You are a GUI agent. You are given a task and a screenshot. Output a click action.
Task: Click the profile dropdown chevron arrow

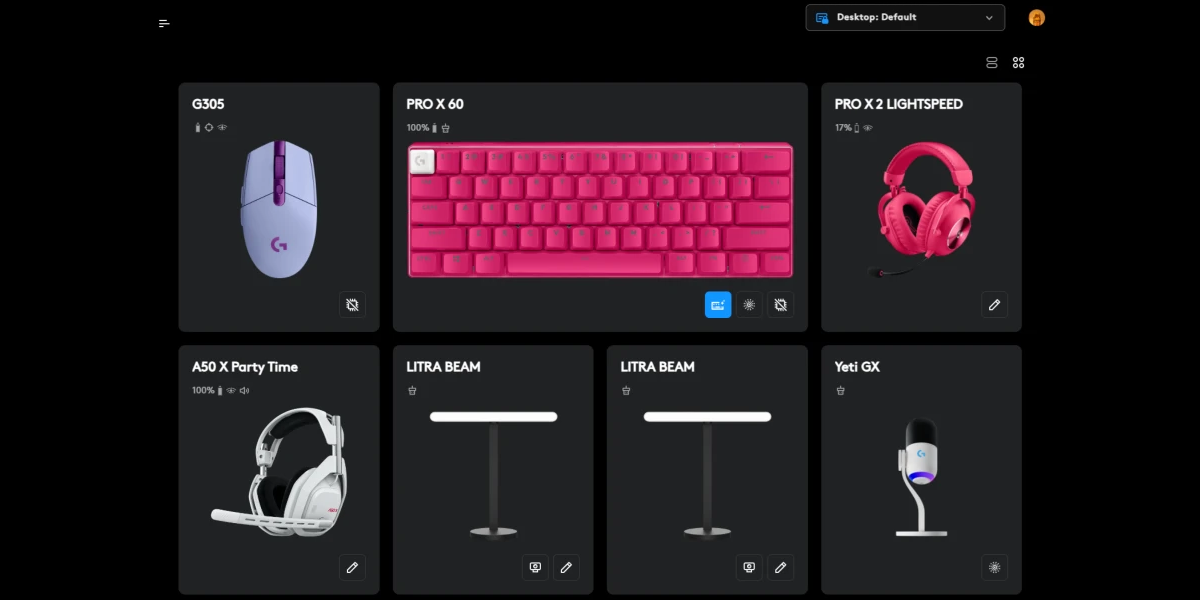989,17
